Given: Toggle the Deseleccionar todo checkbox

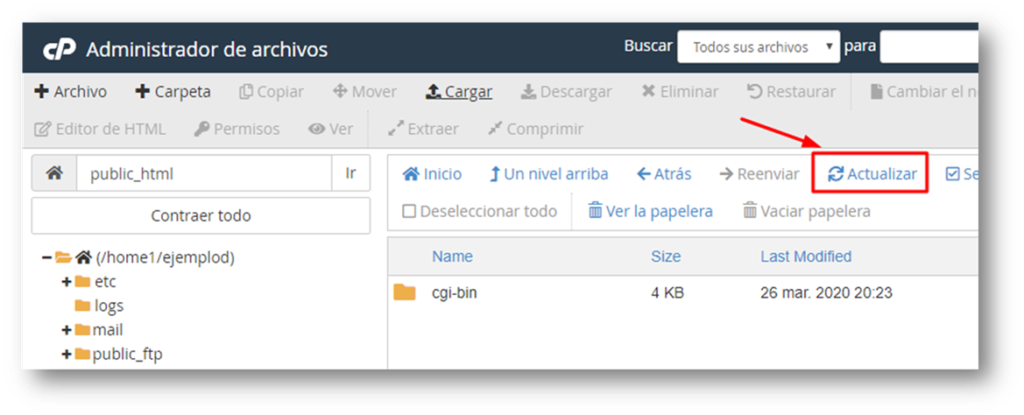Looking at the screenshot, I should [x=409, y=211].
